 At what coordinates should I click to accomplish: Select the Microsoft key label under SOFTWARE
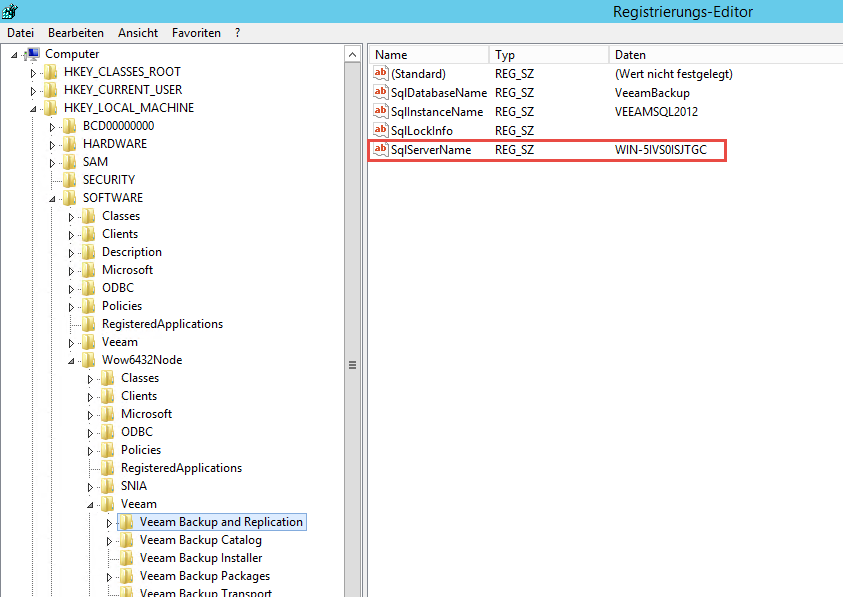coord(127,269)
